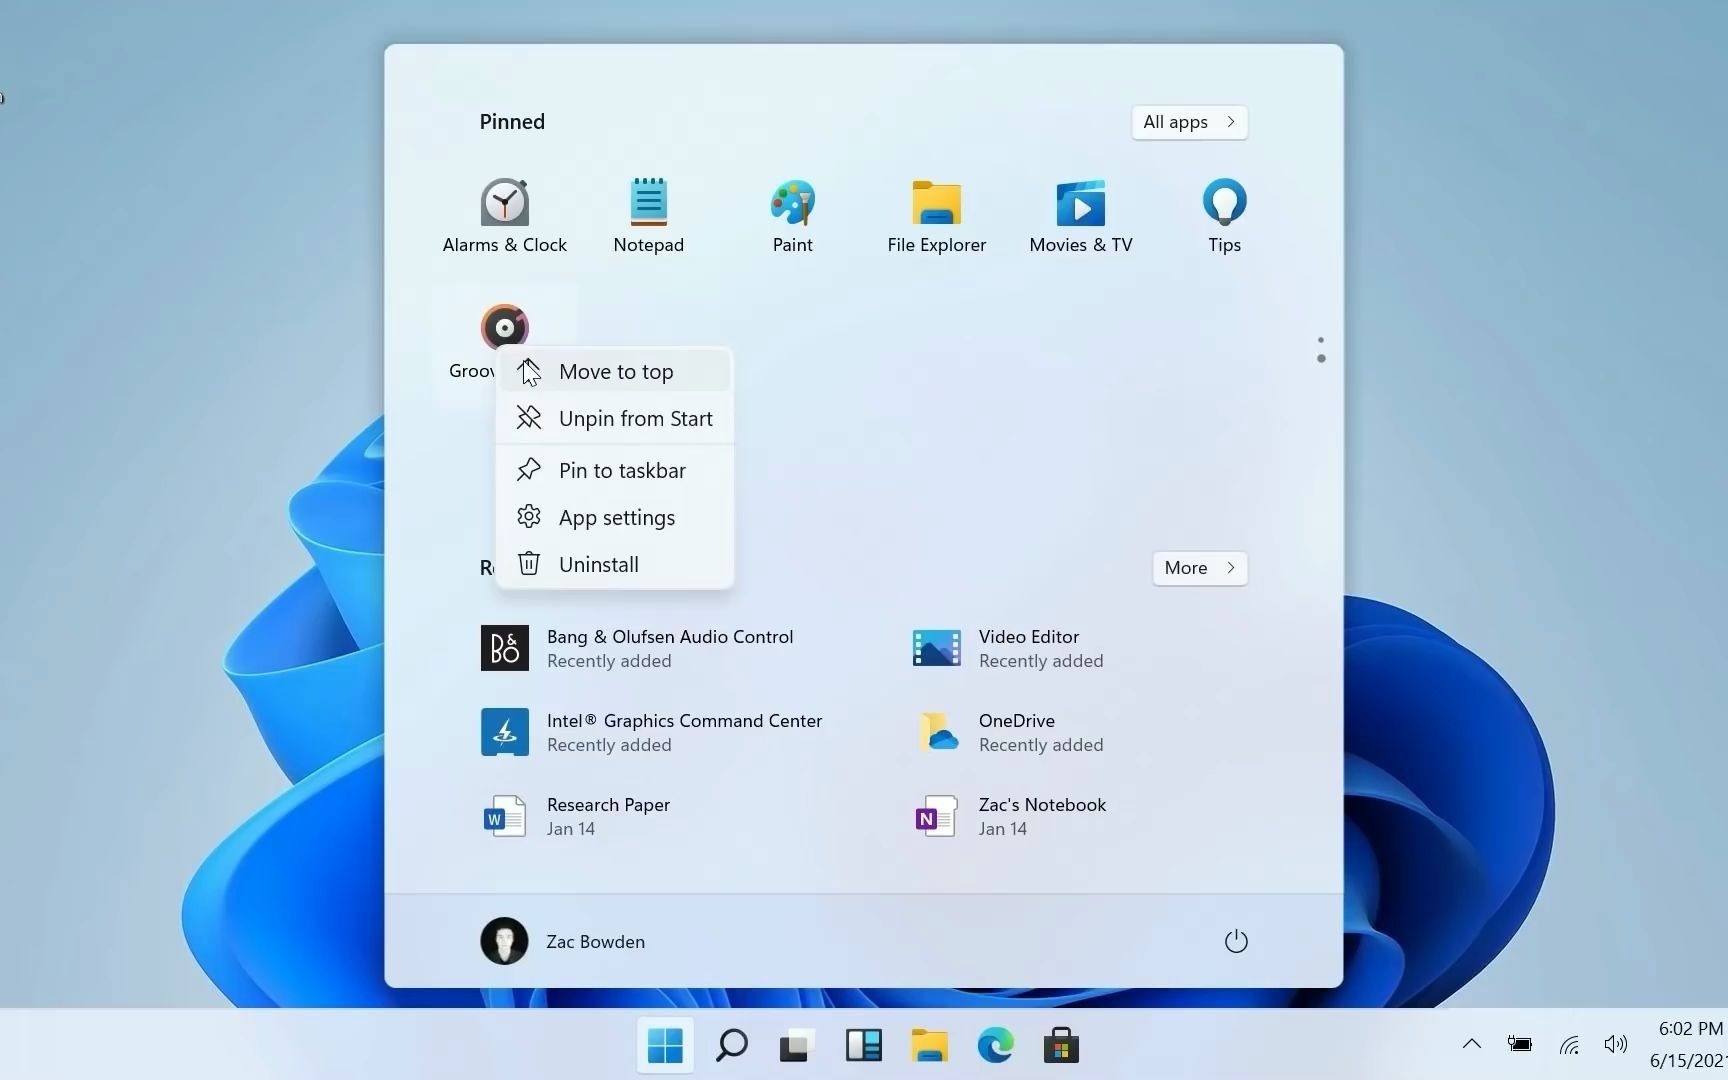Launch Notepad from pinned apps
The width and height of the screenshot is (1728, 1080).
tap(648, 216)
